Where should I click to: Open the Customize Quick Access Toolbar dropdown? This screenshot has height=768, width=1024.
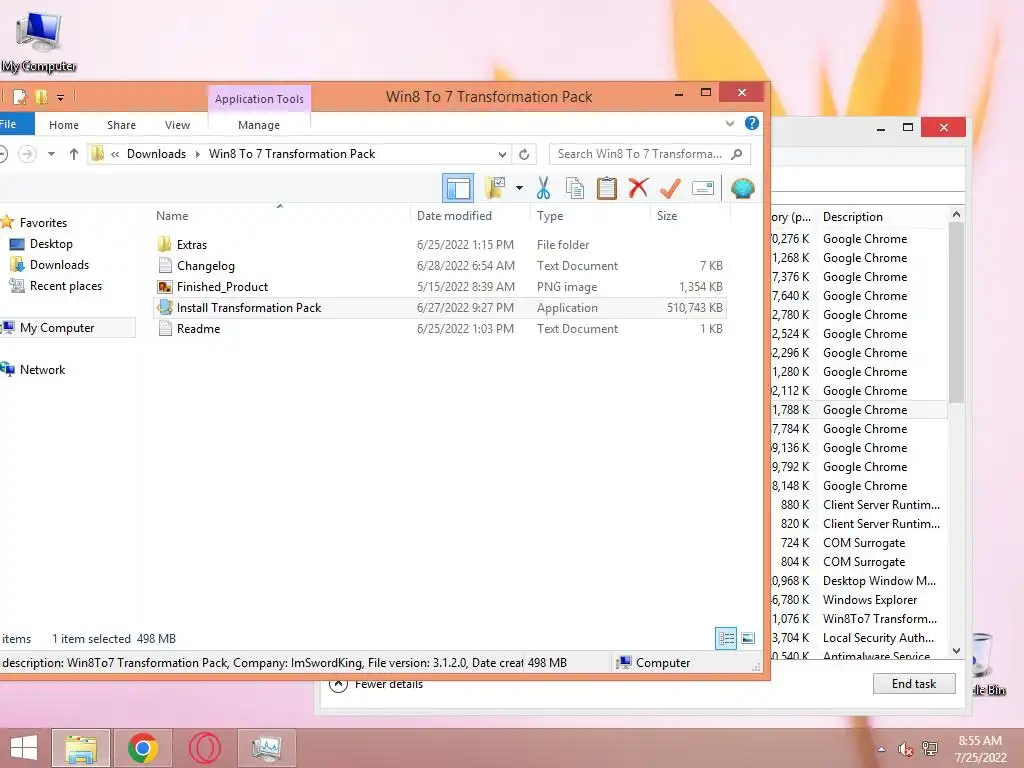click(x=60, y=98)
